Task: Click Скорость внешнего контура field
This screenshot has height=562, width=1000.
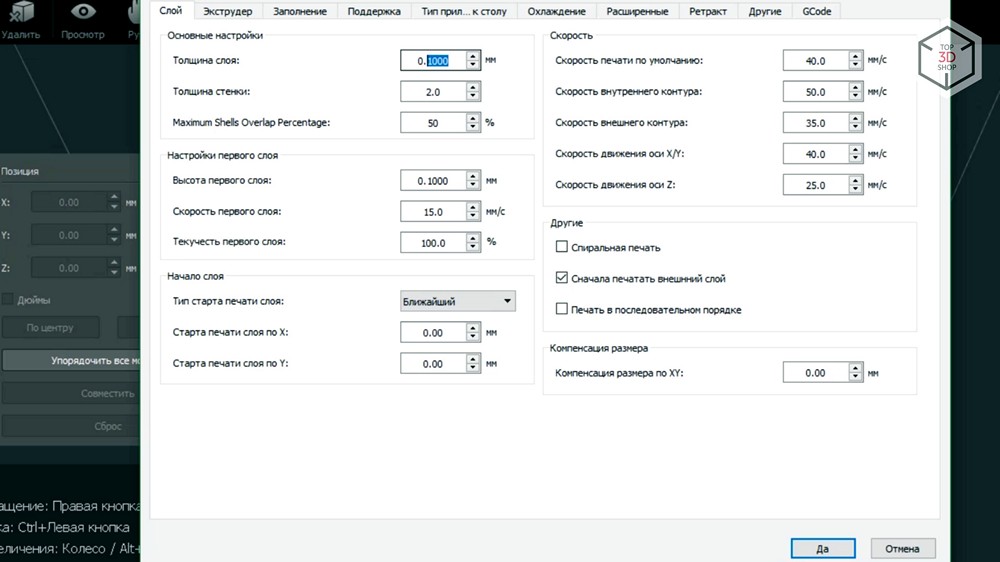Action: tap(816, 122)
